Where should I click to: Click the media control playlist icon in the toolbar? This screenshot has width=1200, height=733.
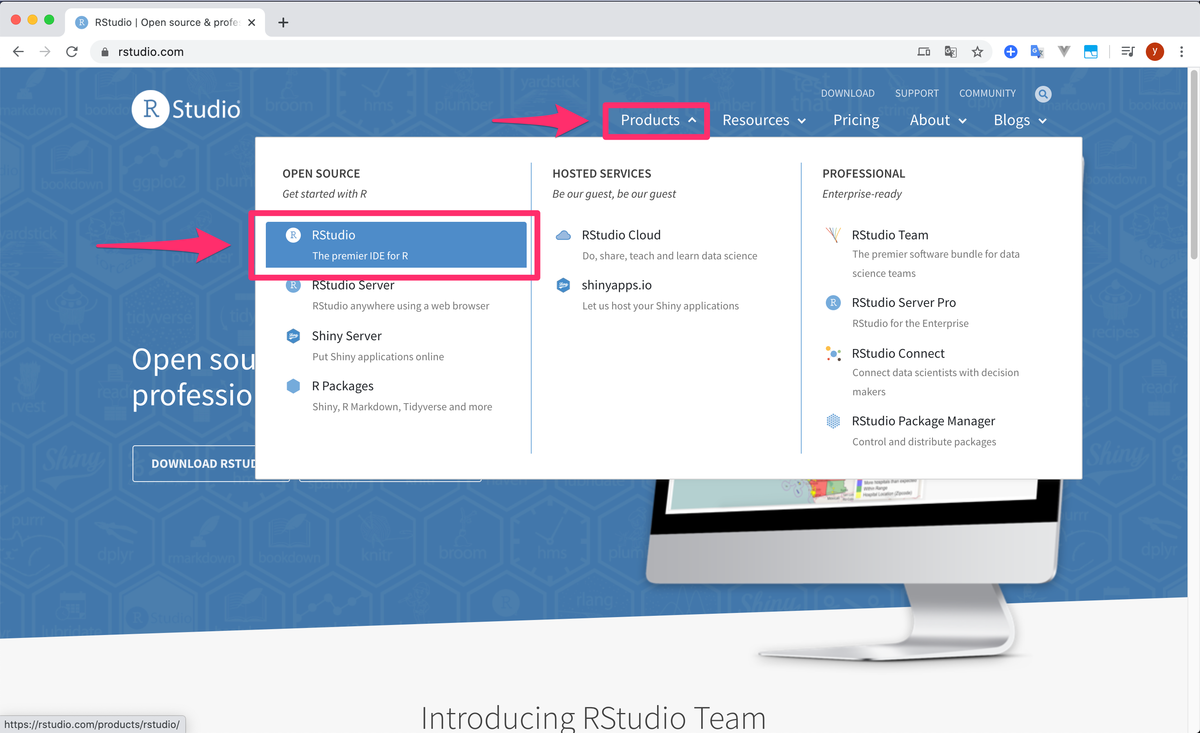click(1128, 52)
